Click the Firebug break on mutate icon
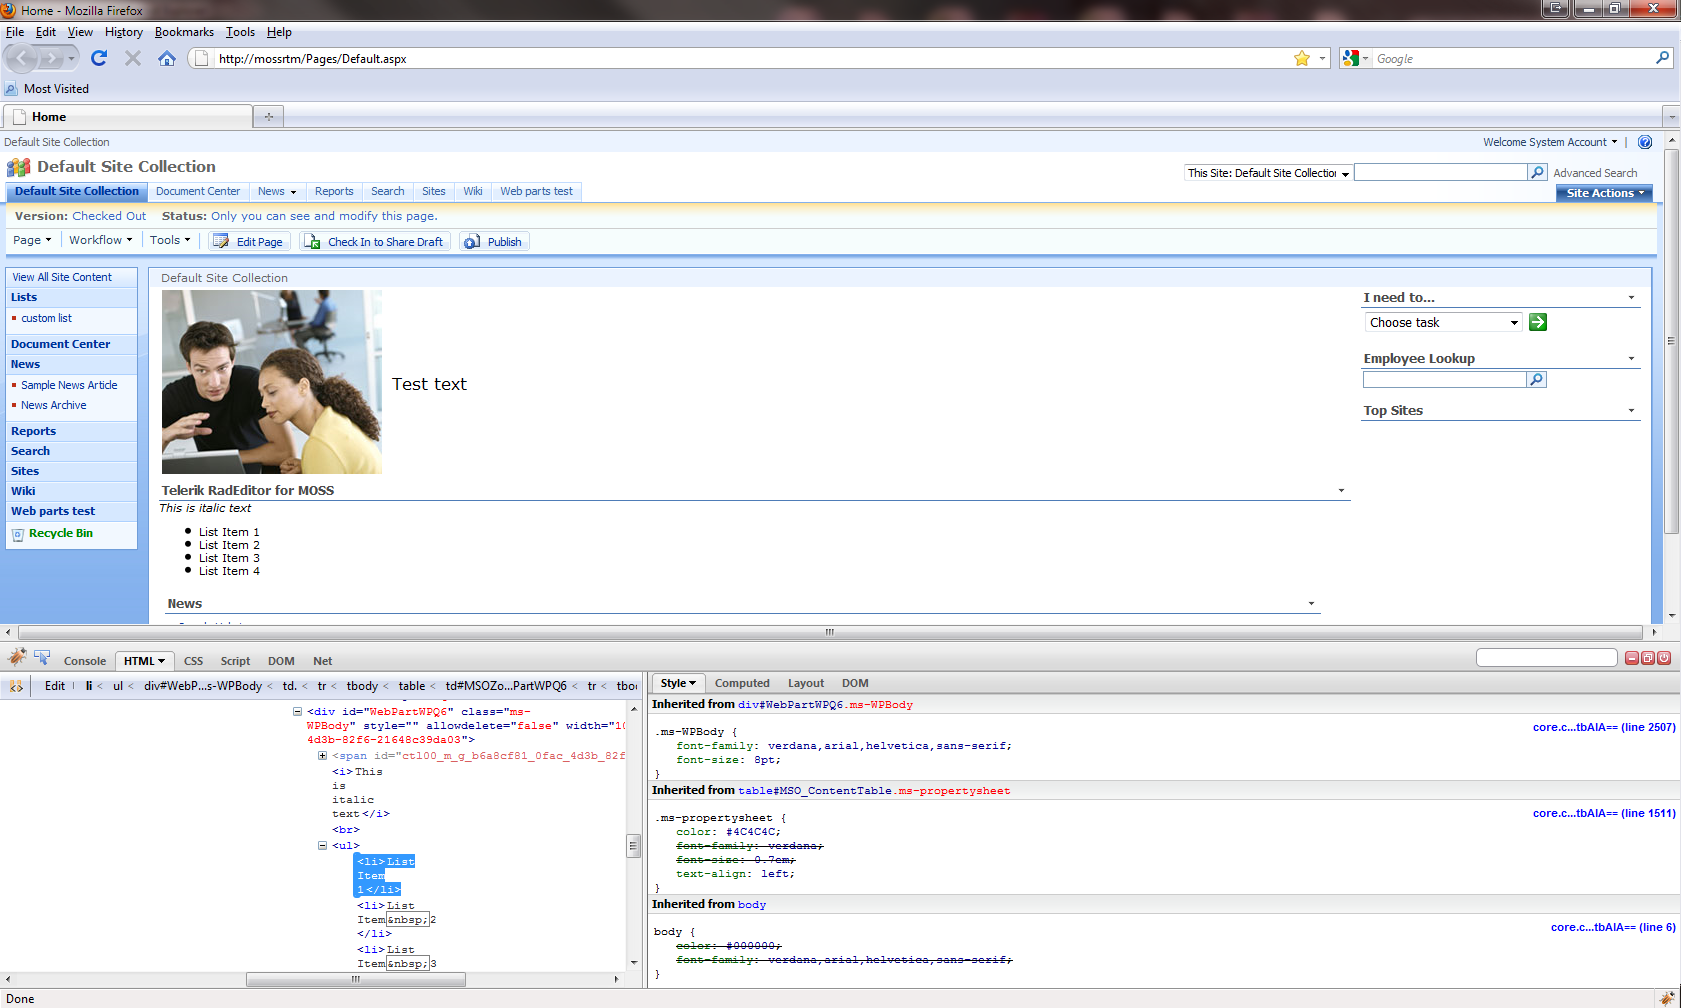This screenshot has width=1681, height=1008. 16,686
